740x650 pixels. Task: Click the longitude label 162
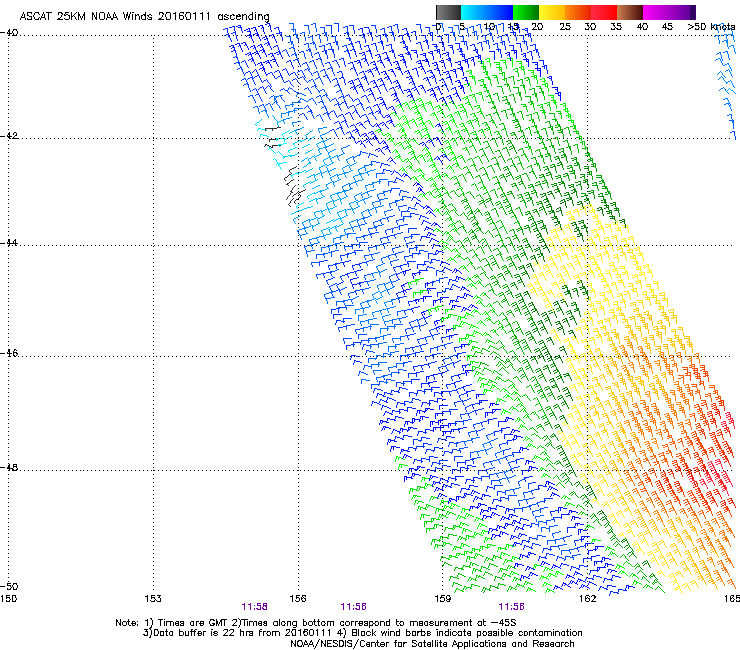tap(587, 599)
